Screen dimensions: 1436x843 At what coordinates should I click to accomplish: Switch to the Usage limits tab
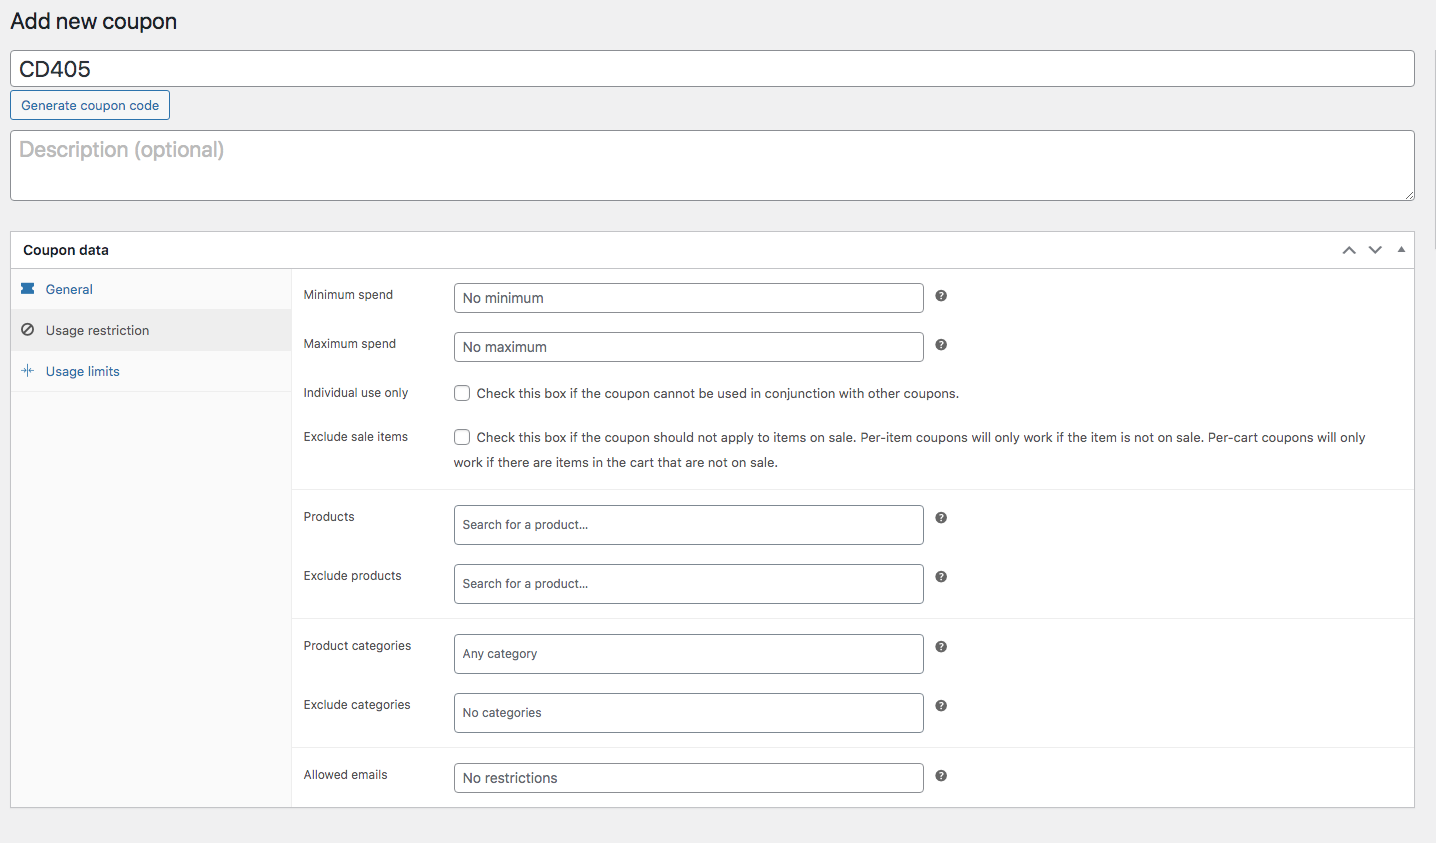point(151,371)
